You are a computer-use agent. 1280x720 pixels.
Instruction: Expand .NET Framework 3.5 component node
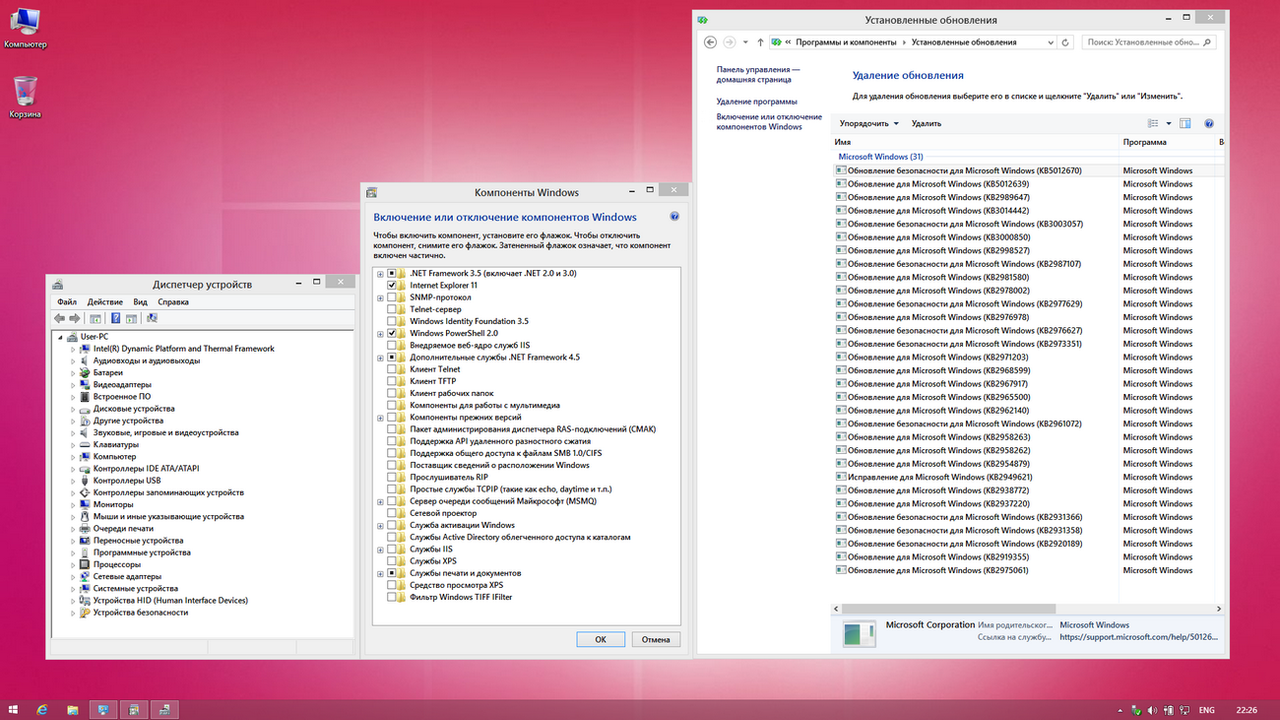[x=380, y=273]
